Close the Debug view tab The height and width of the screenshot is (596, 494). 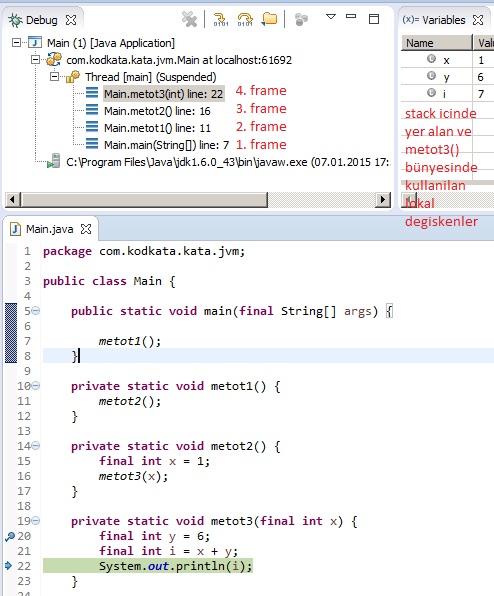click(x=71, y=20)
